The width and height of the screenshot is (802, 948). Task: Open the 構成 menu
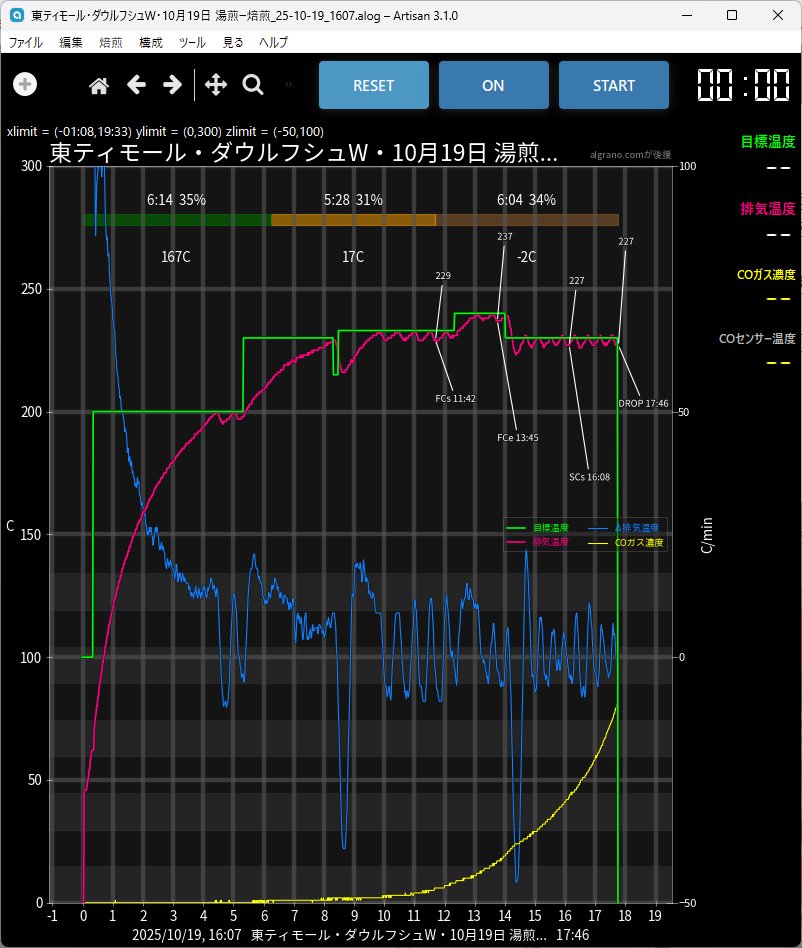click(x=150, y=42)
